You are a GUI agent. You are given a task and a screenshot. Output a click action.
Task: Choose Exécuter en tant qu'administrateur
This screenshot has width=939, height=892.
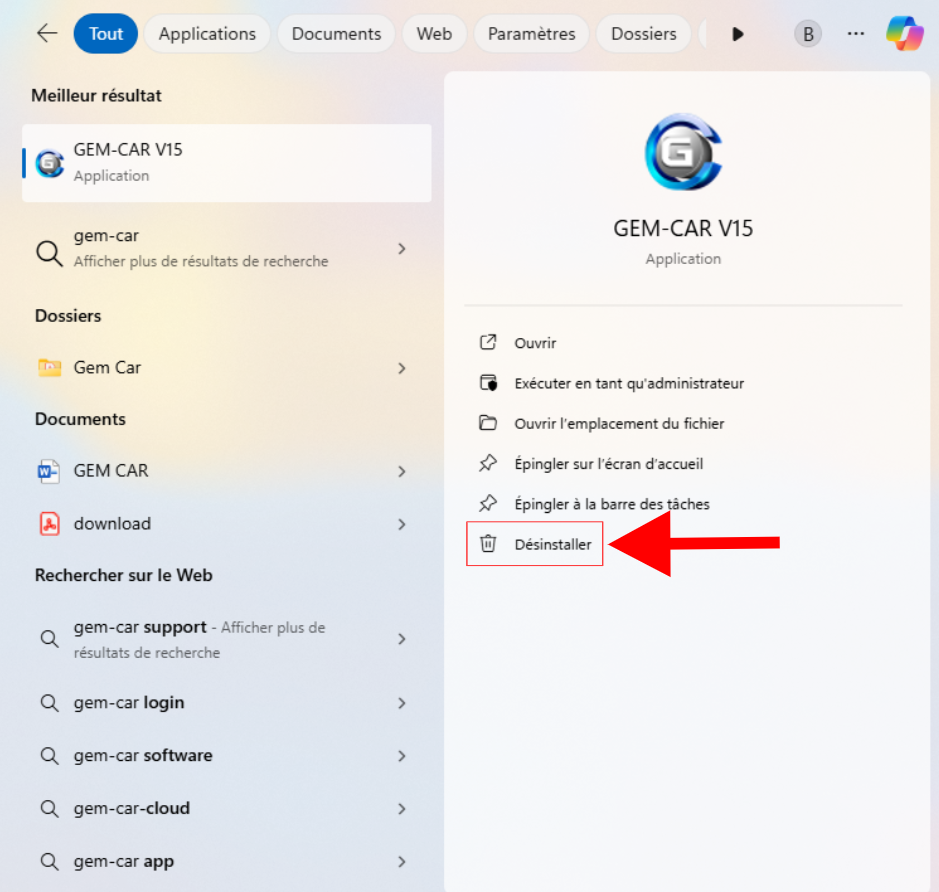629,383
